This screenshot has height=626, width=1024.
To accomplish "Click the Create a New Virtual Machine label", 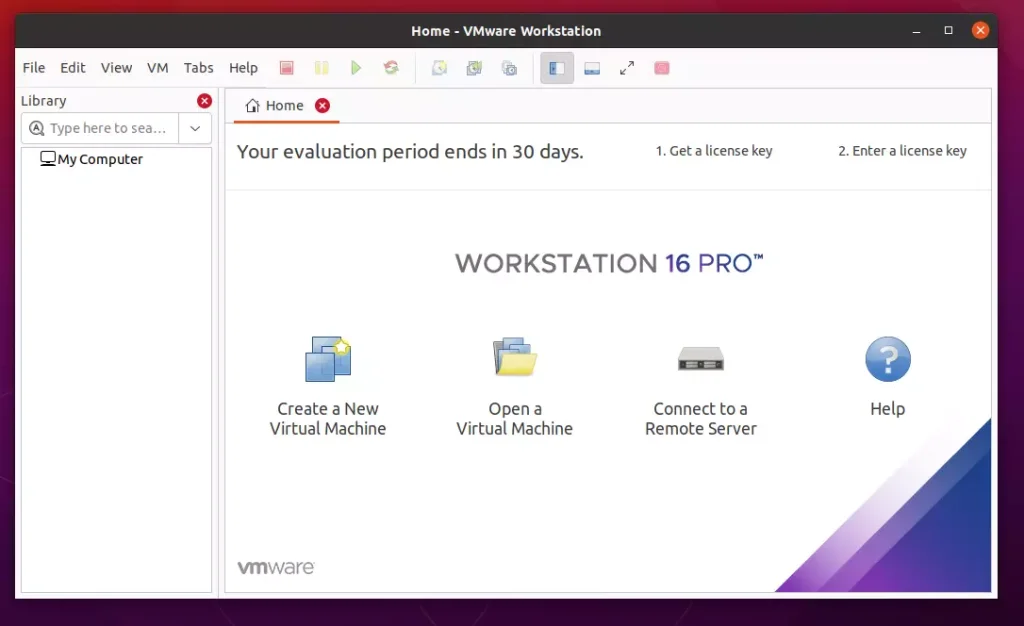I will (328, 418).
